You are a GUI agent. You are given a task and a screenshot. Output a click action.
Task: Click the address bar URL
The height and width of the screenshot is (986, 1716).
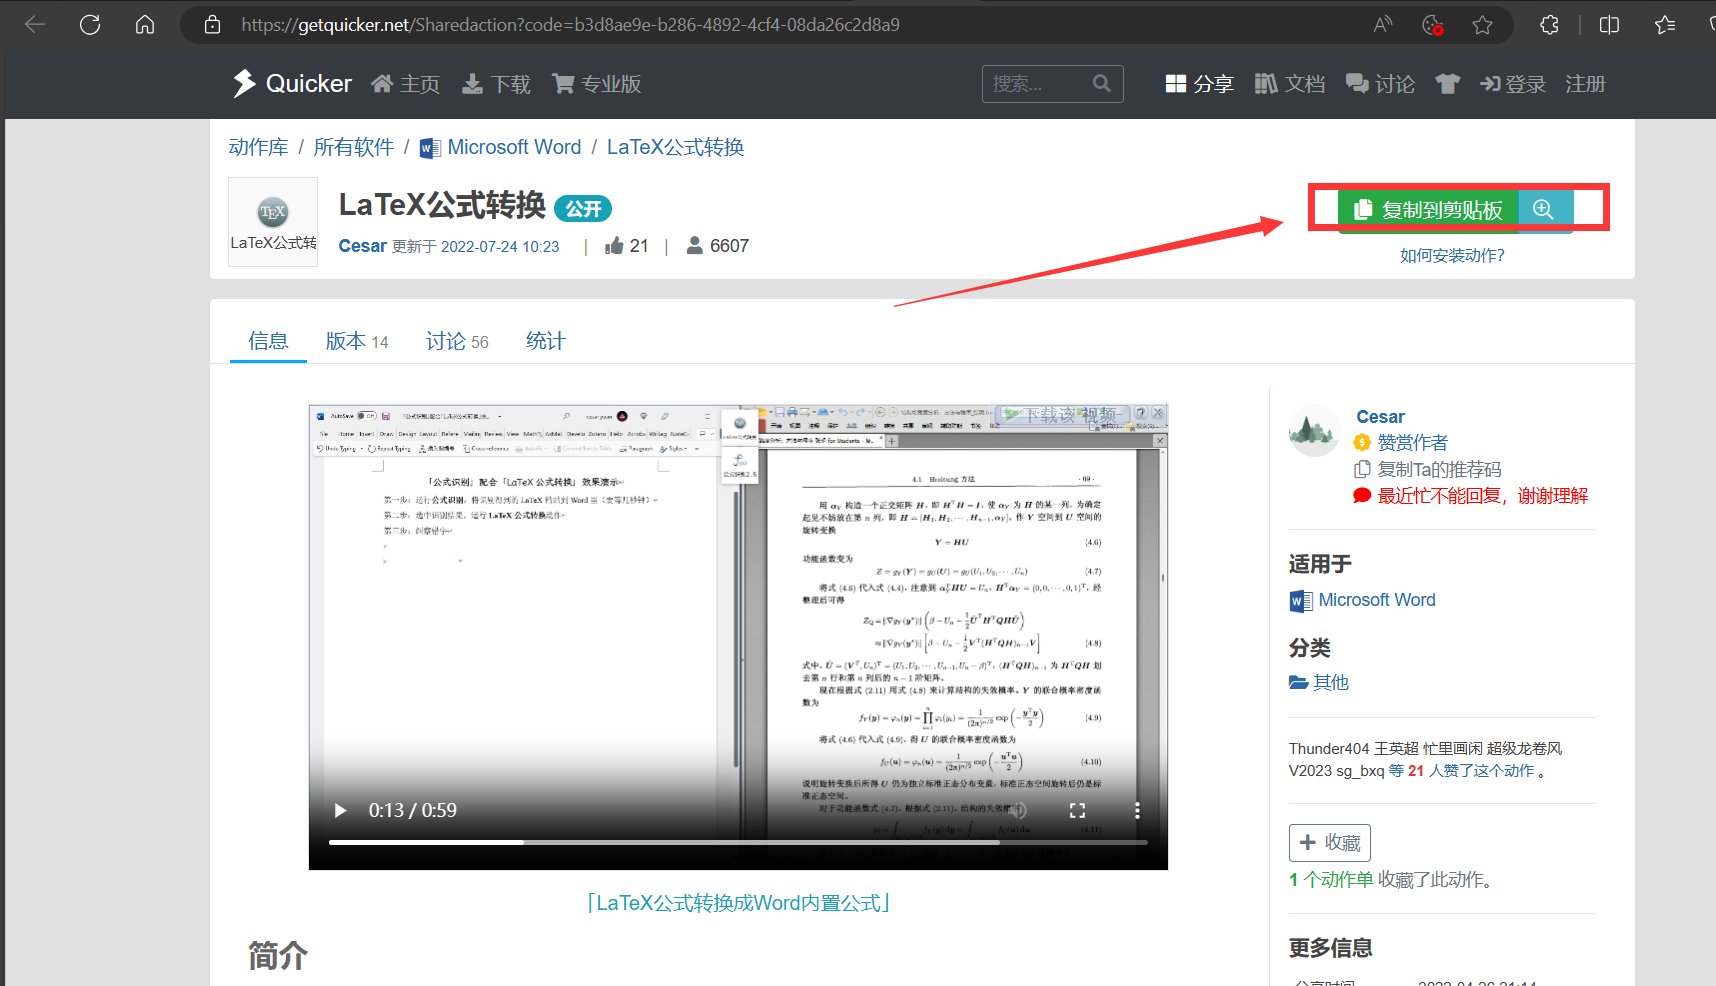(x=570, y=25)
